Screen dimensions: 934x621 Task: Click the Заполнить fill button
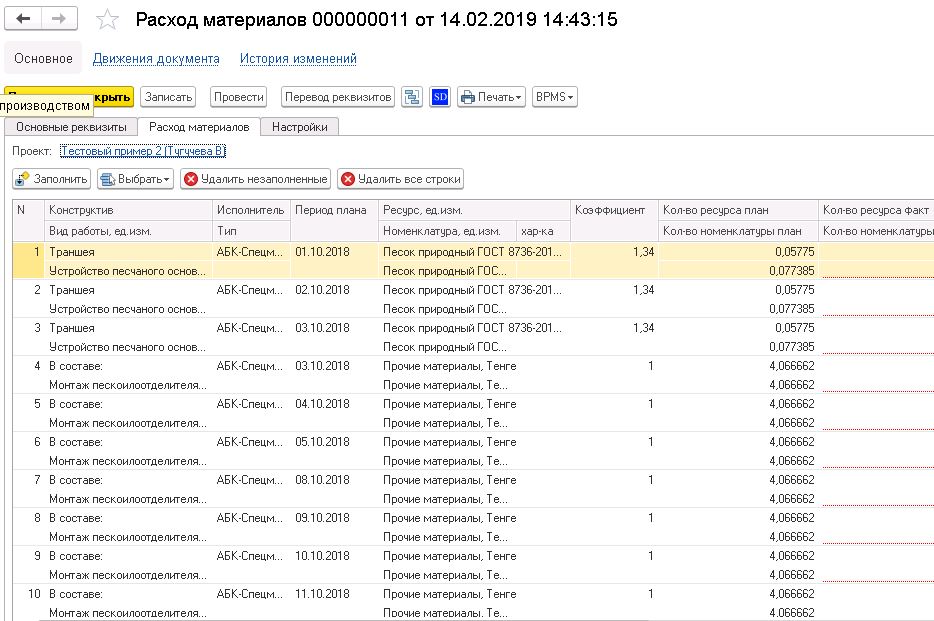pos(52,179)
